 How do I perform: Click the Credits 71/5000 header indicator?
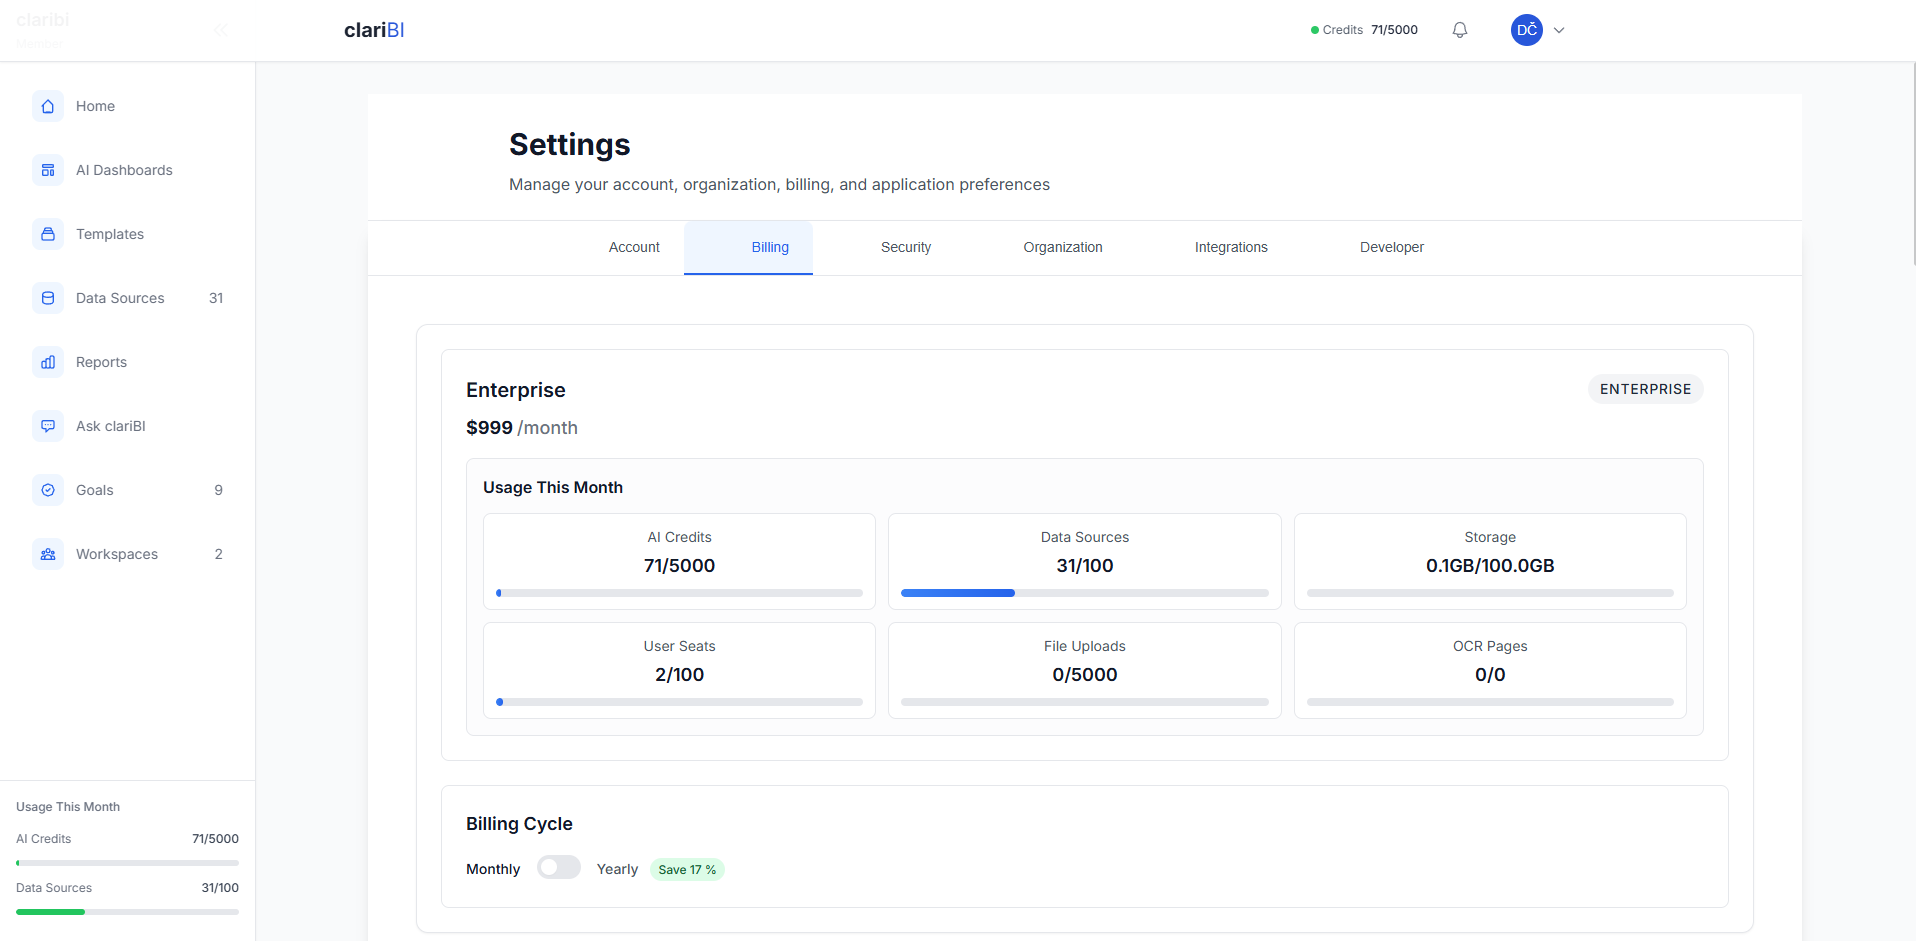point(1364,30)
